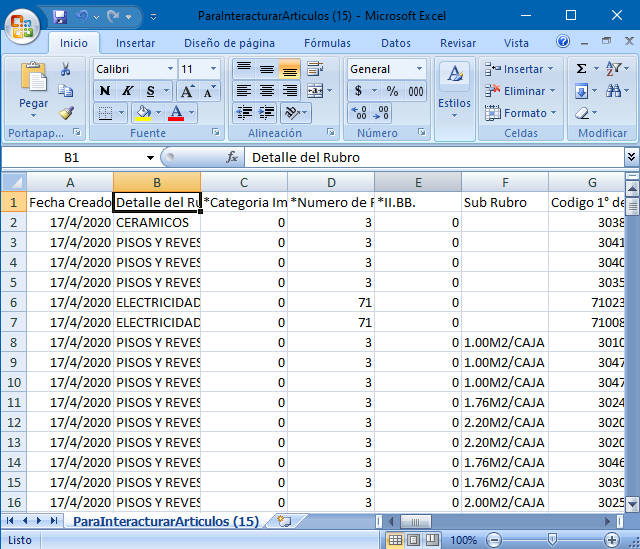Increase decimal places
This screenshot has height=549, width=640.
click(359, 113)
